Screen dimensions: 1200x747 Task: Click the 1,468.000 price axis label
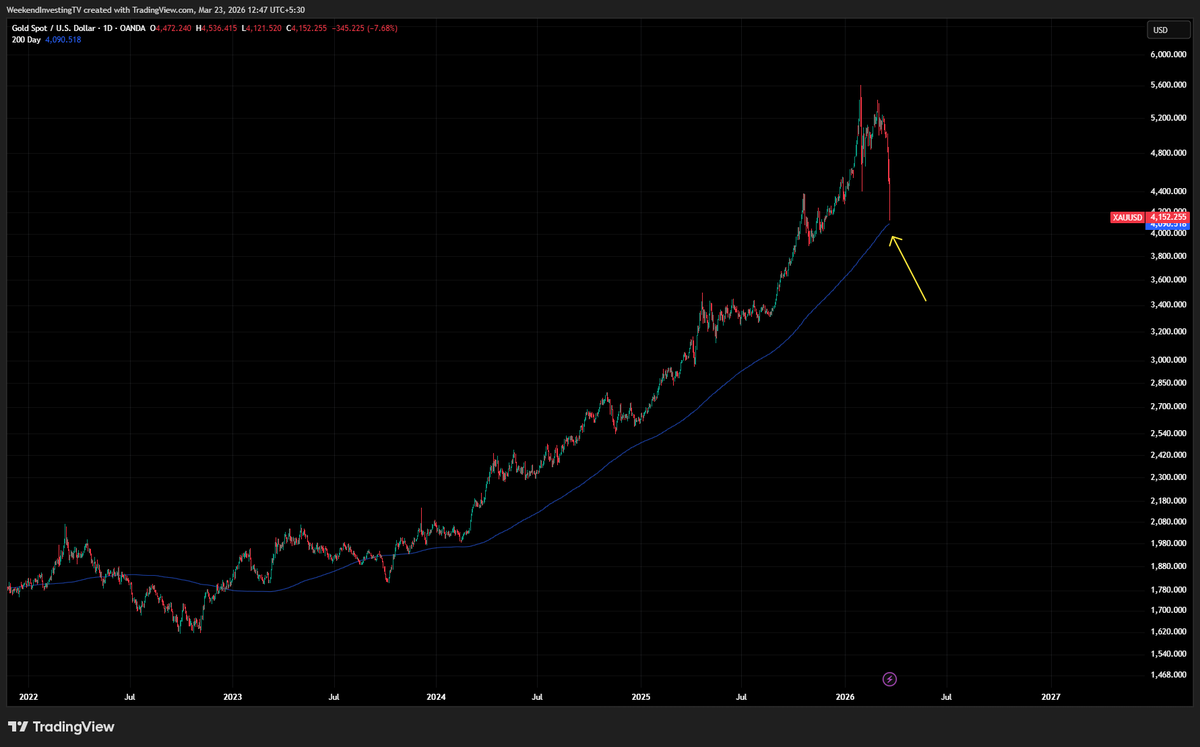(x=1167, y=675)
